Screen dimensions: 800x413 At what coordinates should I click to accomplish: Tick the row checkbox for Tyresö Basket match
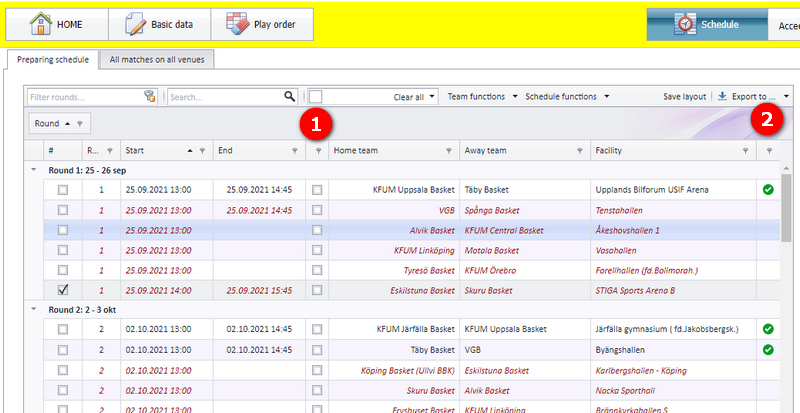pyautogui.click(x=63, y=271)
